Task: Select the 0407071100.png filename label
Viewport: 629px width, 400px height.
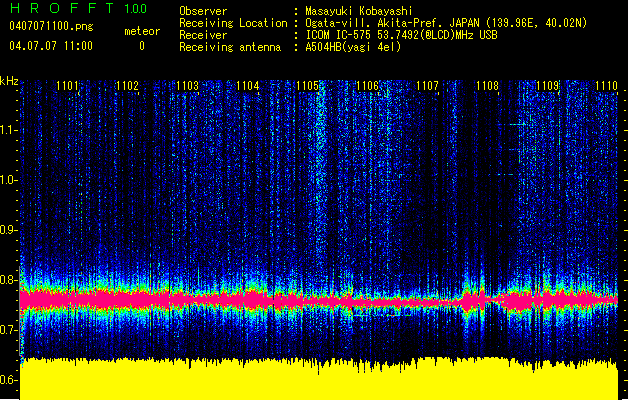Action: (x=51, y=26)
